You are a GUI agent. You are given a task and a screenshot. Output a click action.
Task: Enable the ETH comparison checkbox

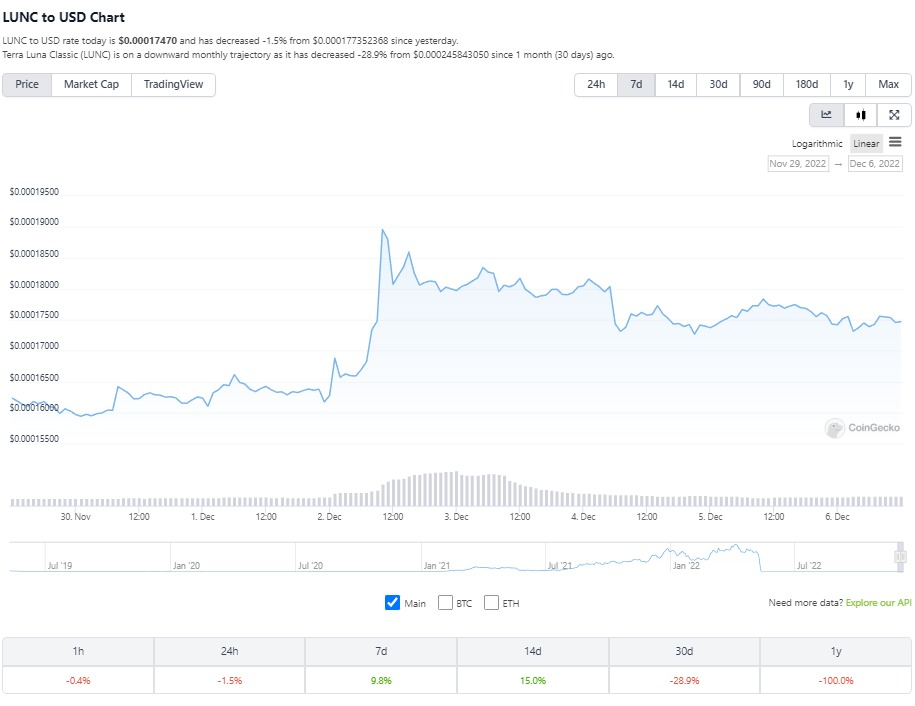(x=491, y=602)
